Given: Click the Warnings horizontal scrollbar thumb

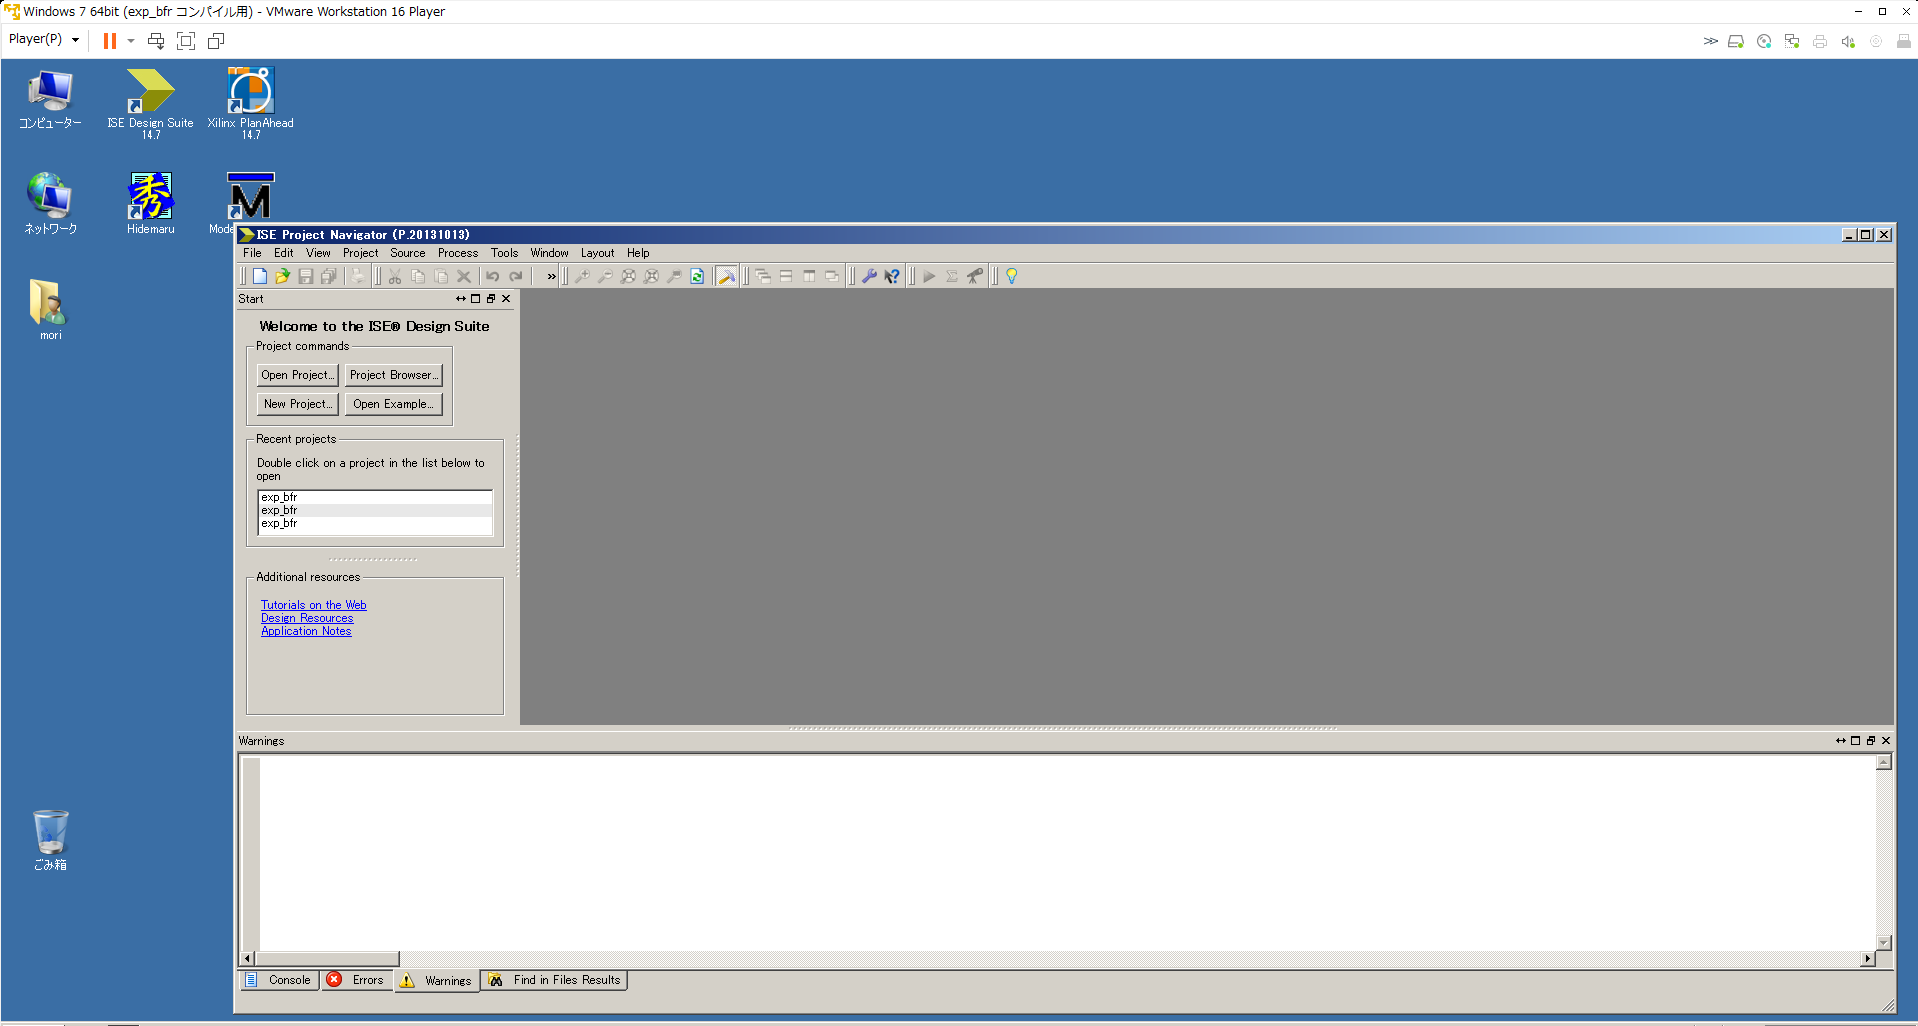Looking at the screenshot, I should pos(327,958).
